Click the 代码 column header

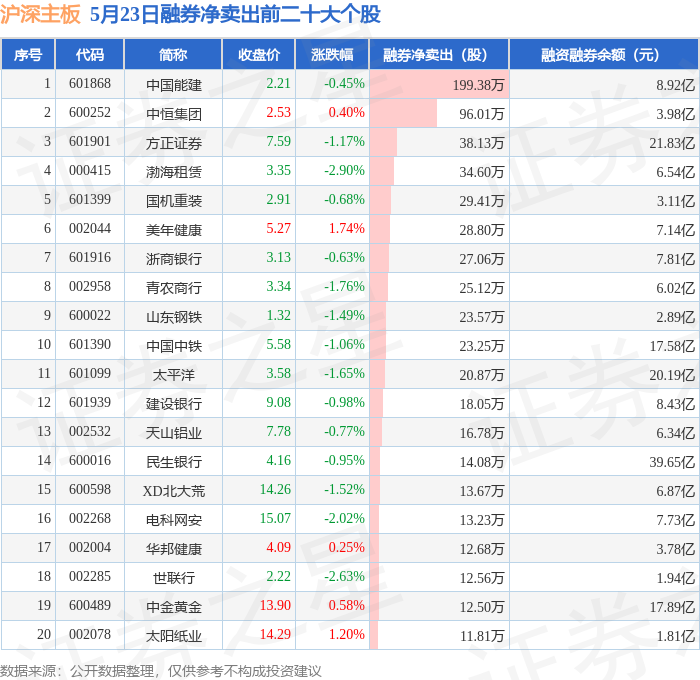(89, 54)
